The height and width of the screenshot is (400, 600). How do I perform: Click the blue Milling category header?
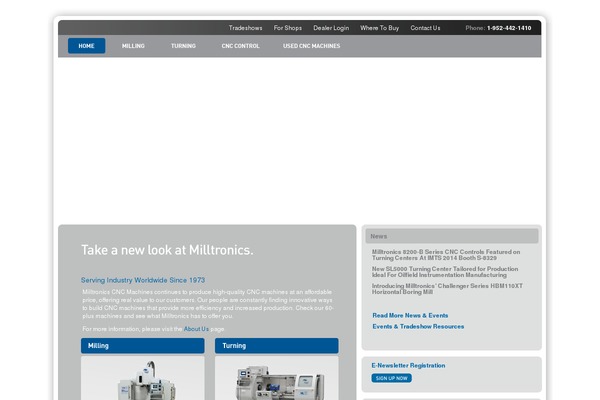pyautogui.click(x=143, y=346)
